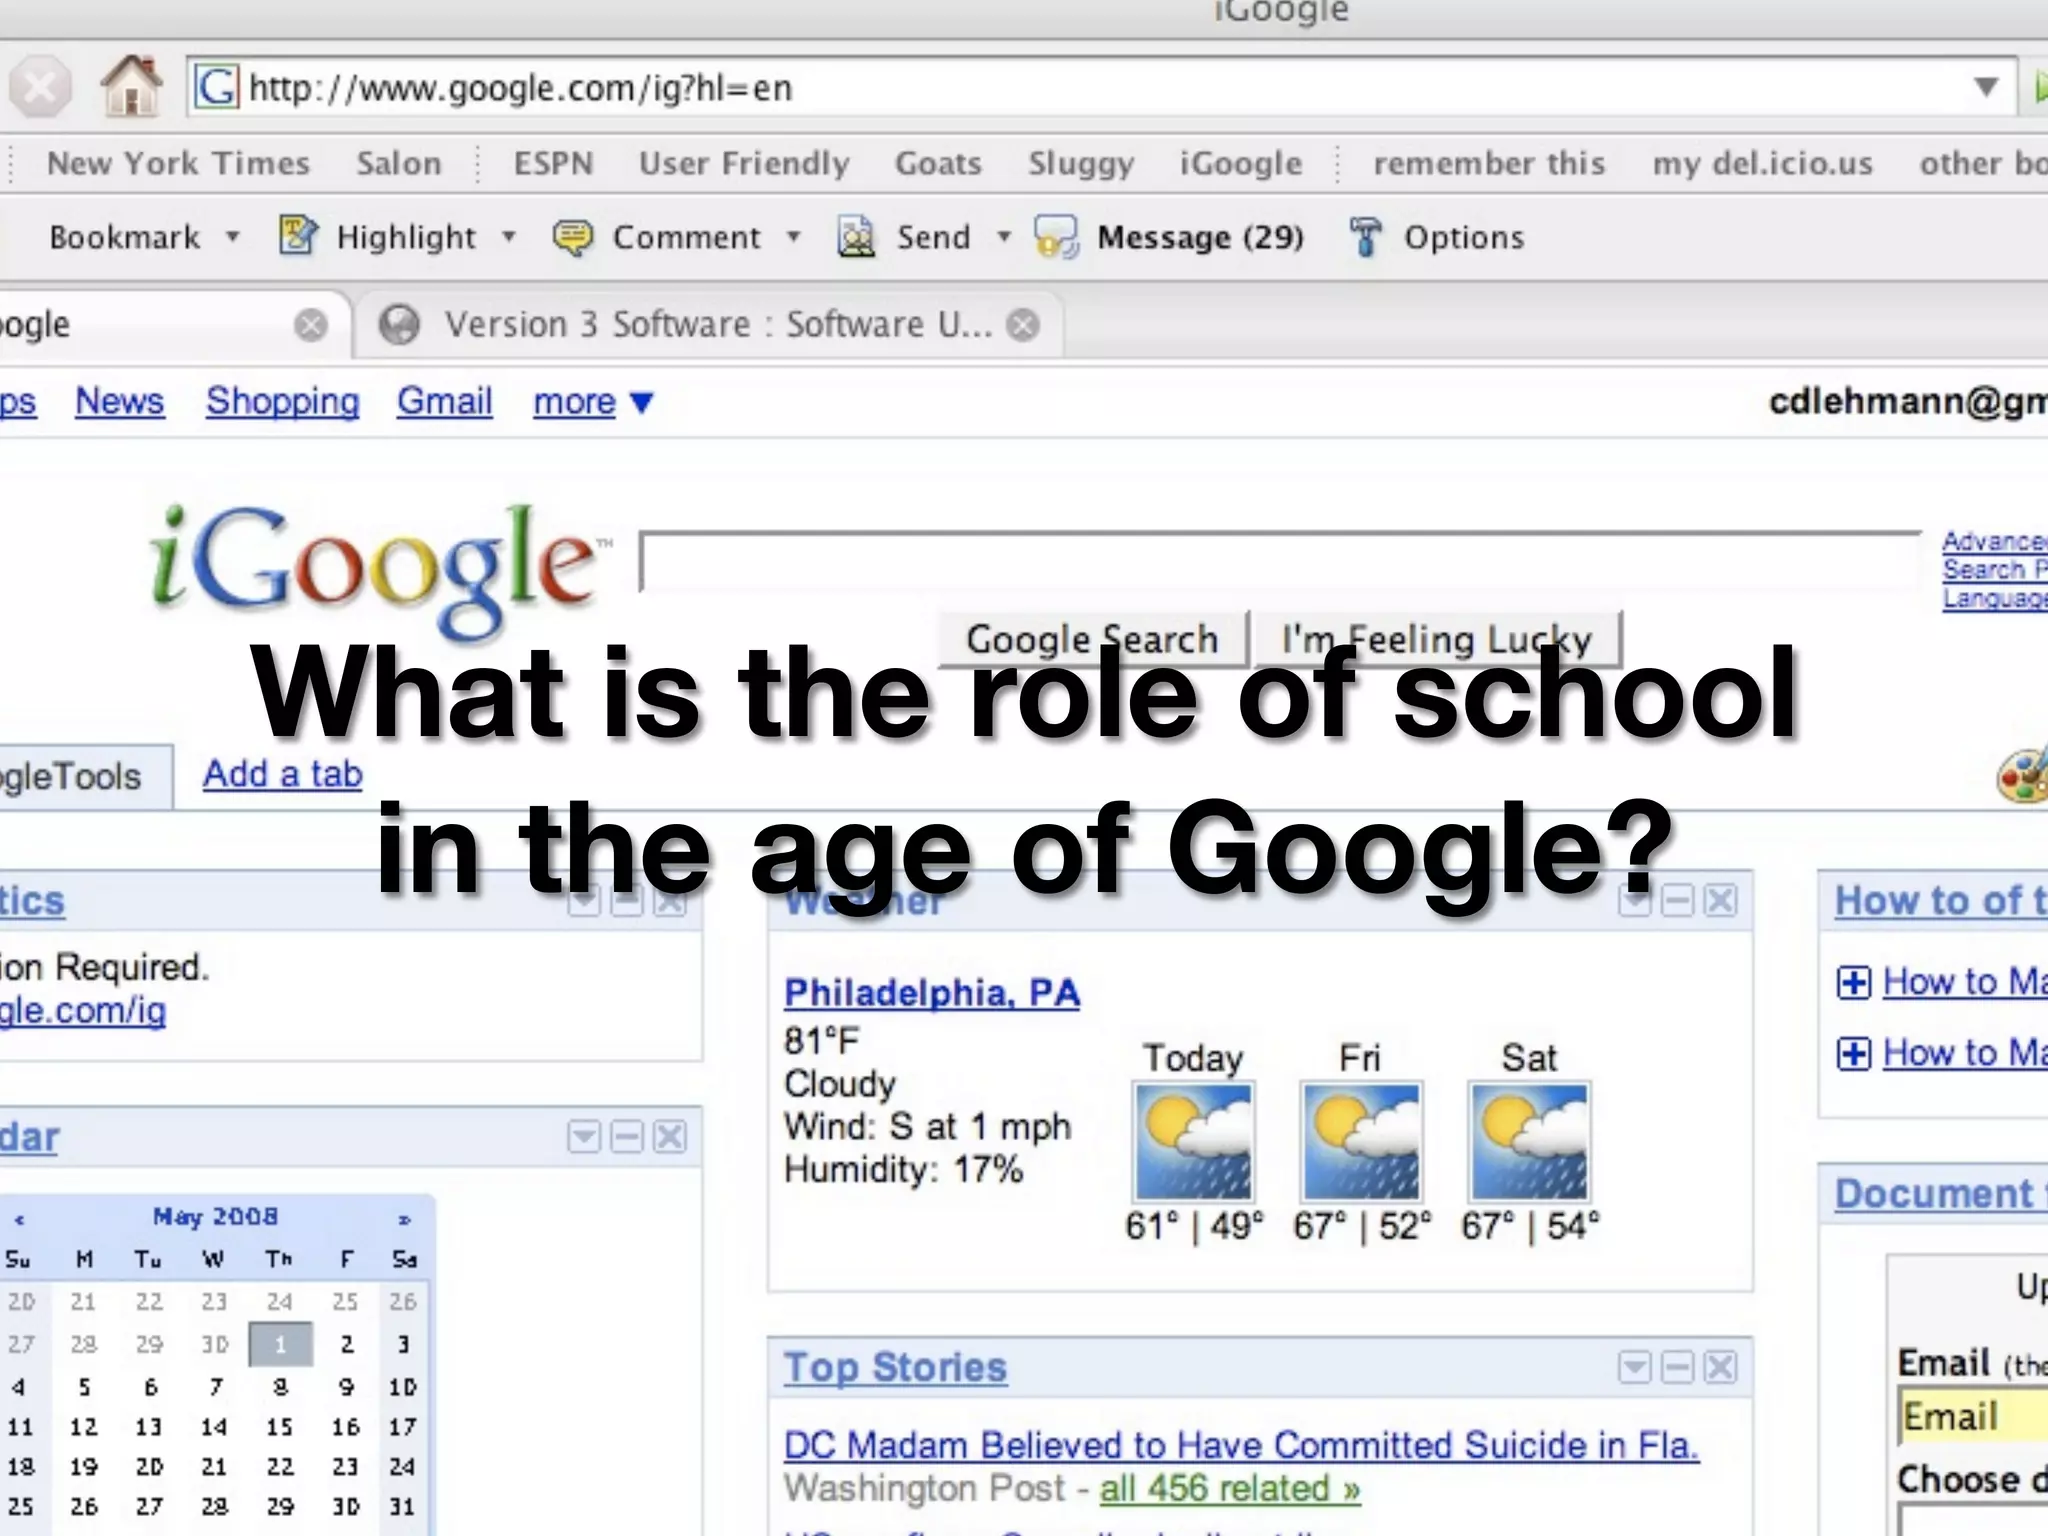The width and height of the screenshot is (2048, 1536).
Task: Click Add a tab link
Action: pyautogui.click(x=282, y=774)
